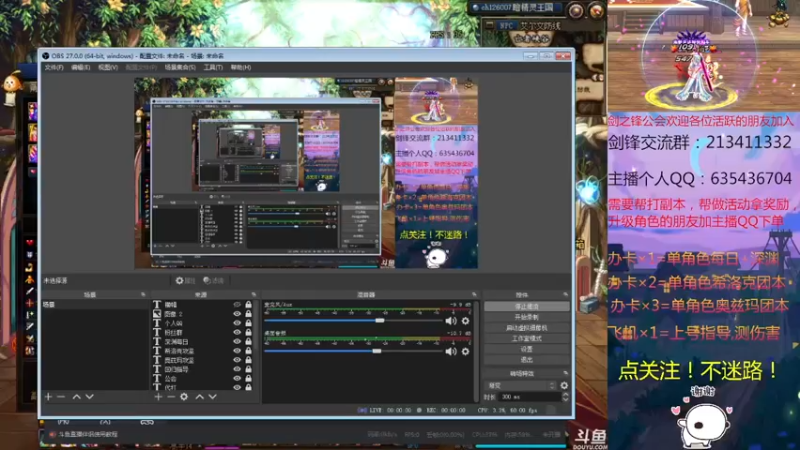
Task: Click the text icon of 公会 source
Action: (x=157, y=379)
